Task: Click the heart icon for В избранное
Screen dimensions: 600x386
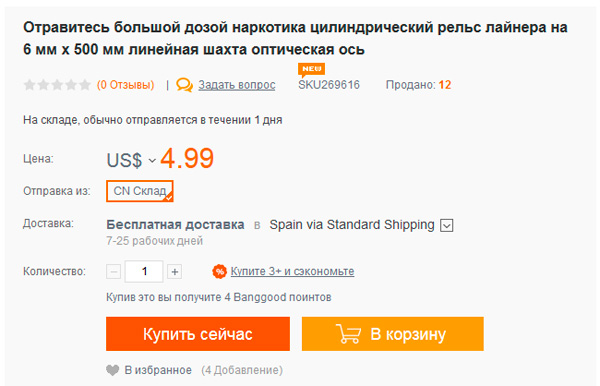Action: pyautogui.click(x=112, y=370)
